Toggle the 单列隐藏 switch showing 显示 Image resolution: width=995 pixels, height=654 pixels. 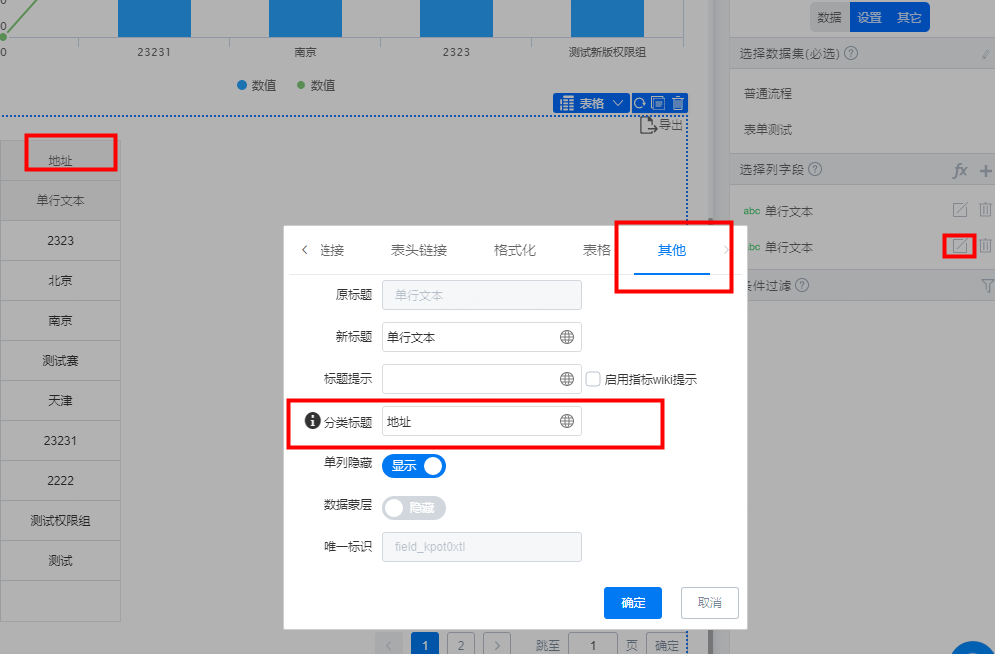click(x=414, y=466)
